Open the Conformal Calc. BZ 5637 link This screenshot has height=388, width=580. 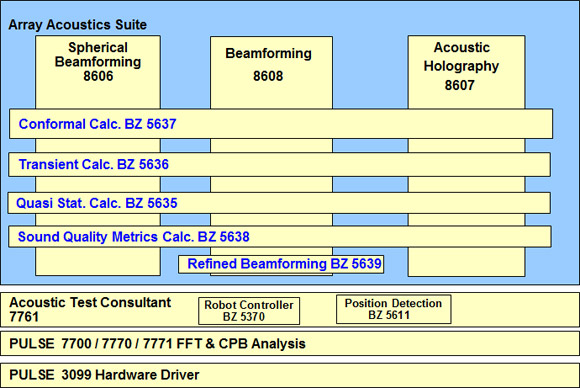click(x=98, y=124)
